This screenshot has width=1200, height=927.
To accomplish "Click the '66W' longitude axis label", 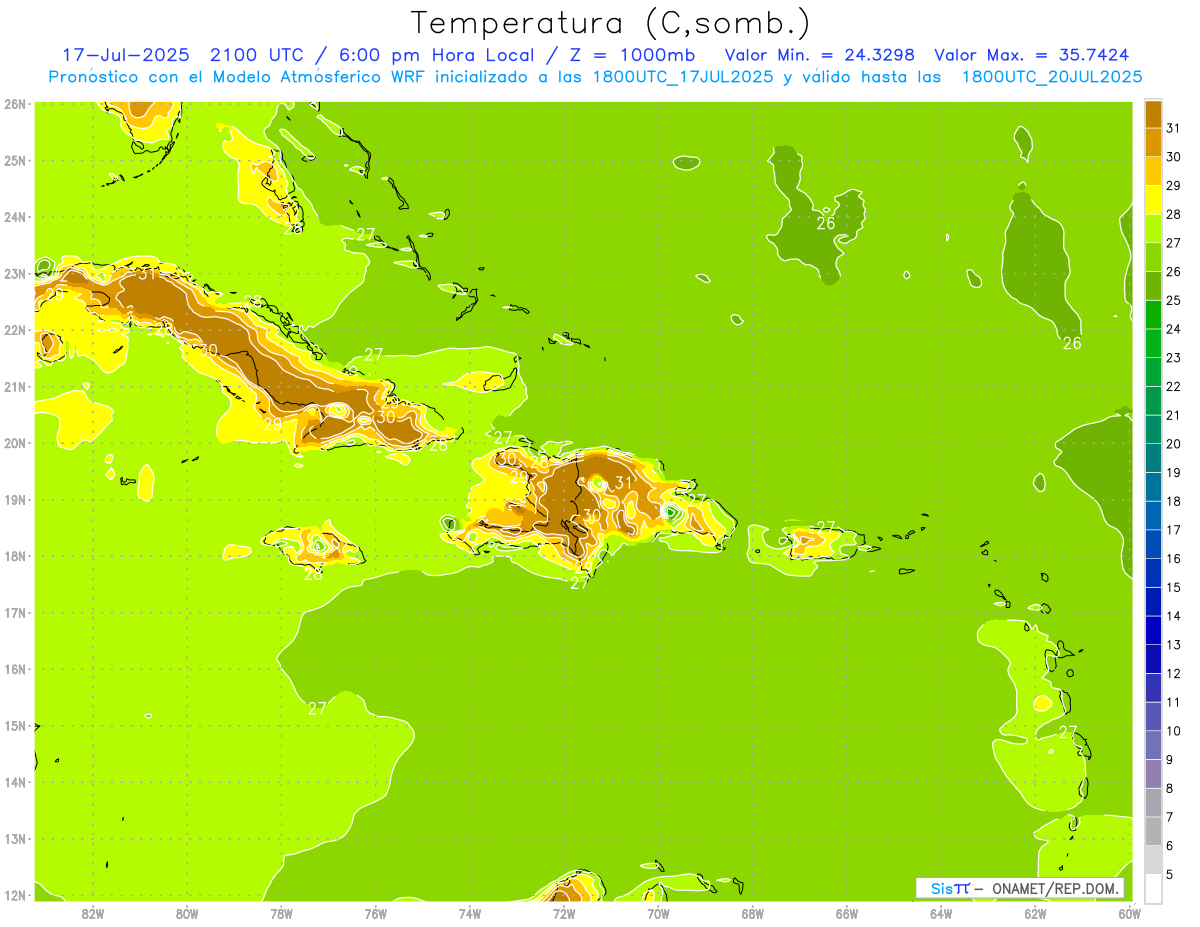I will [x=846, y=913].
